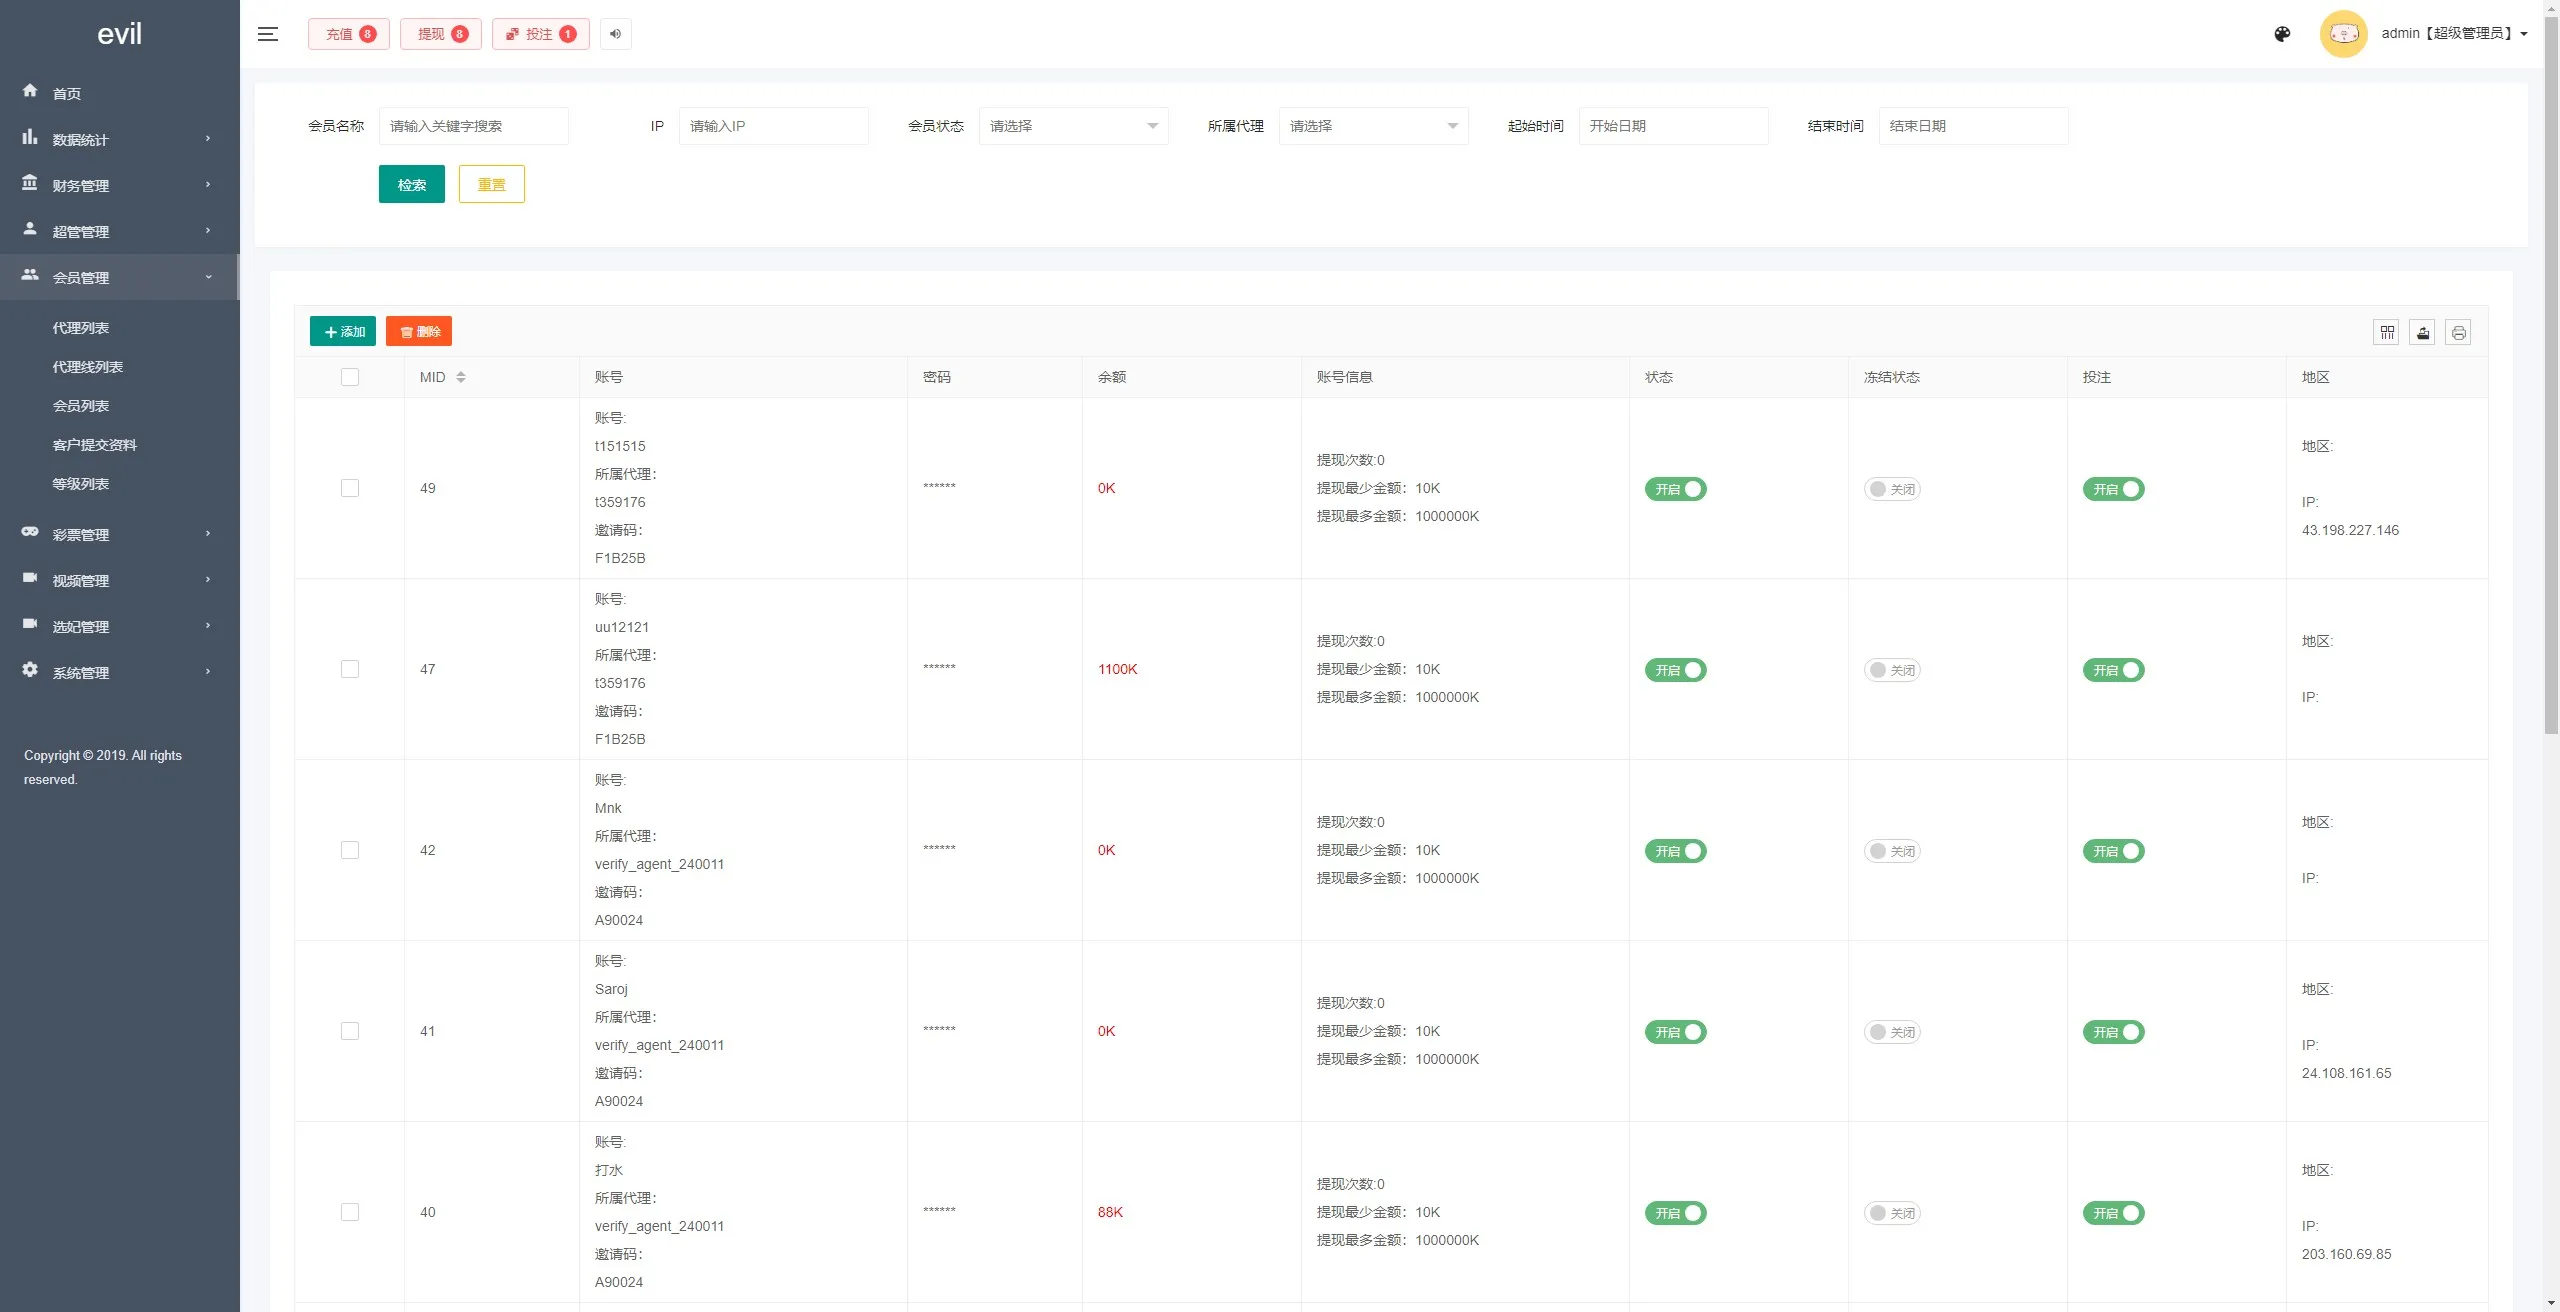Open the theme color palette icon
2560x1312 pixels.
pos(2282,34)
